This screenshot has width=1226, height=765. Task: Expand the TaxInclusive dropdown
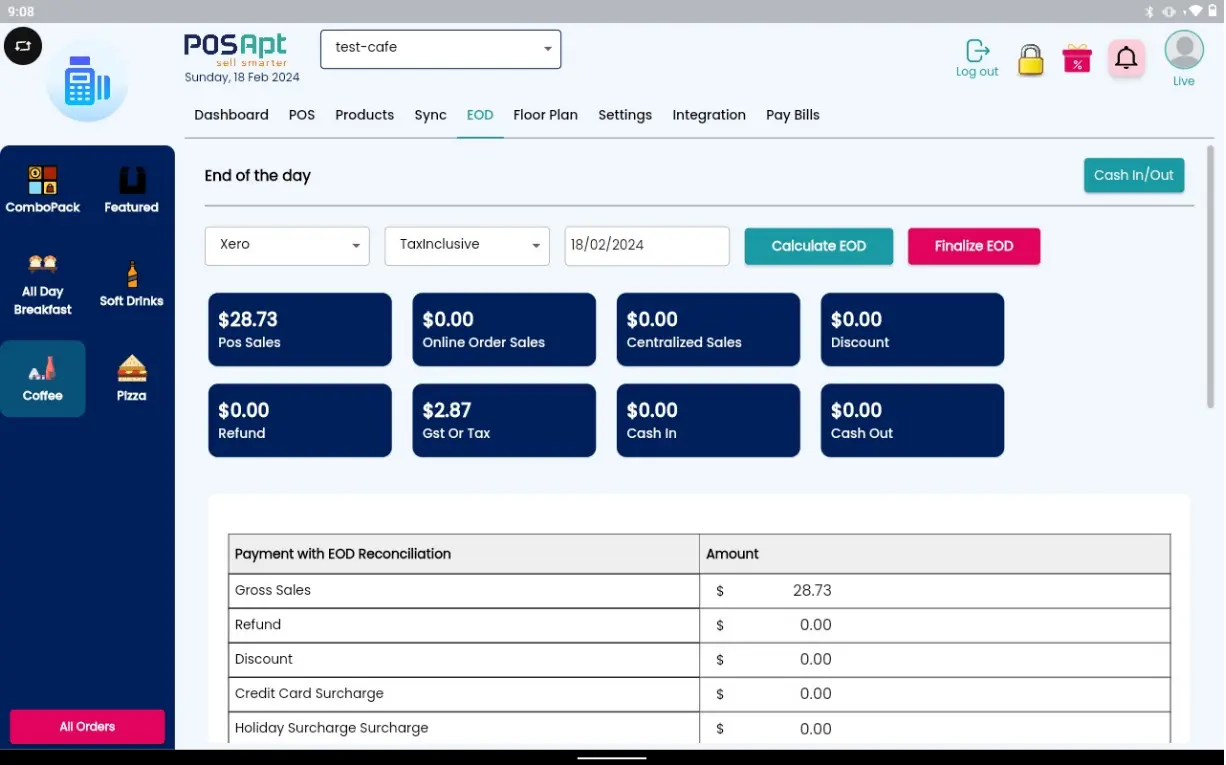[x=467, y=246]
